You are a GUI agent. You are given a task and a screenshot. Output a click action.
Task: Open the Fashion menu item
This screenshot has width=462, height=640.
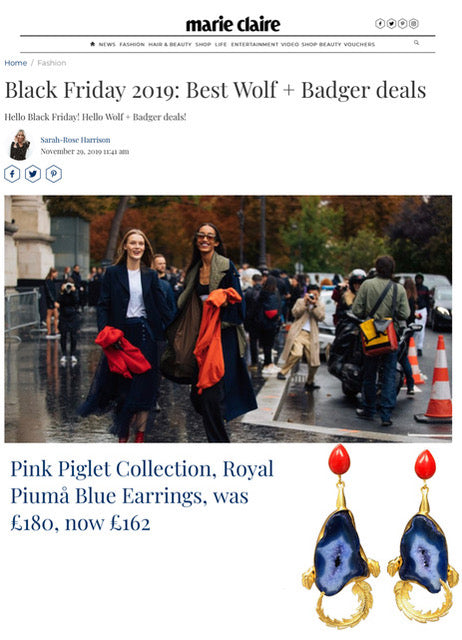click(x=132, y=44)
